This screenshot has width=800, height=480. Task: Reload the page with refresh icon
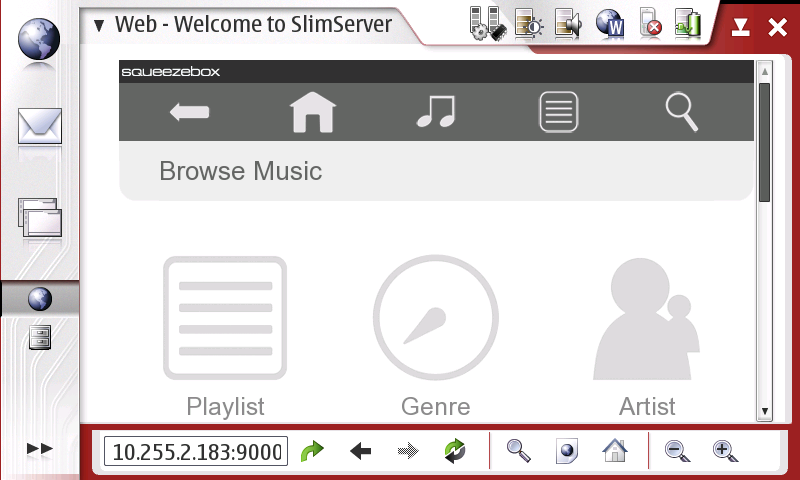[455, 451]
